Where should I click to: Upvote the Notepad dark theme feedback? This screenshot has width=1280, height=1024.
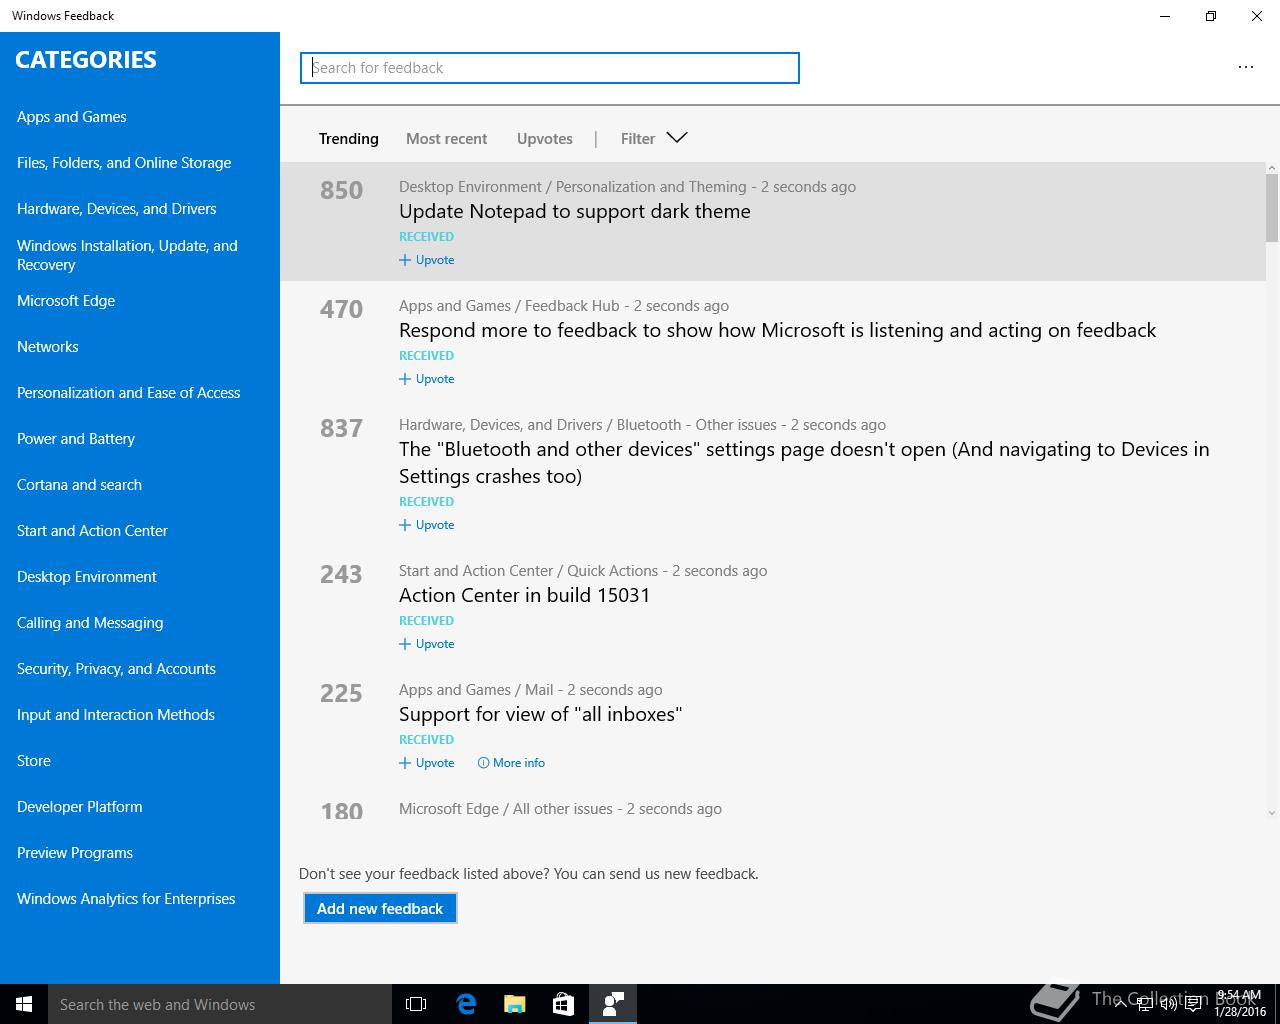[x=427, y=260]
